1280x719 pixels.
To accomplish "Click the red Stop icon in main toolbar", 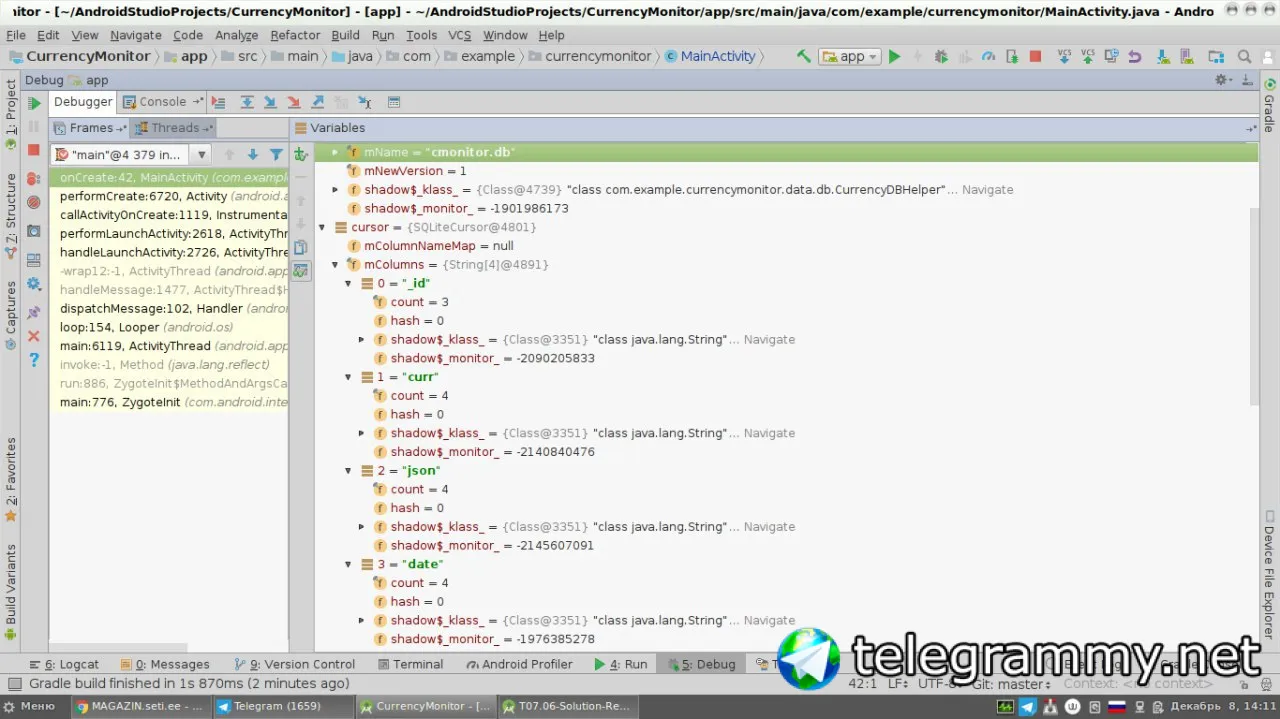I will (x=1035, y=56).
